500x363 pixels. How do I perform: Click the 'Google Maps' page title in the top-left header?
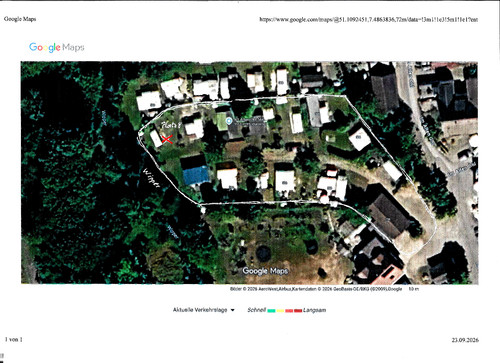(20, 19)
